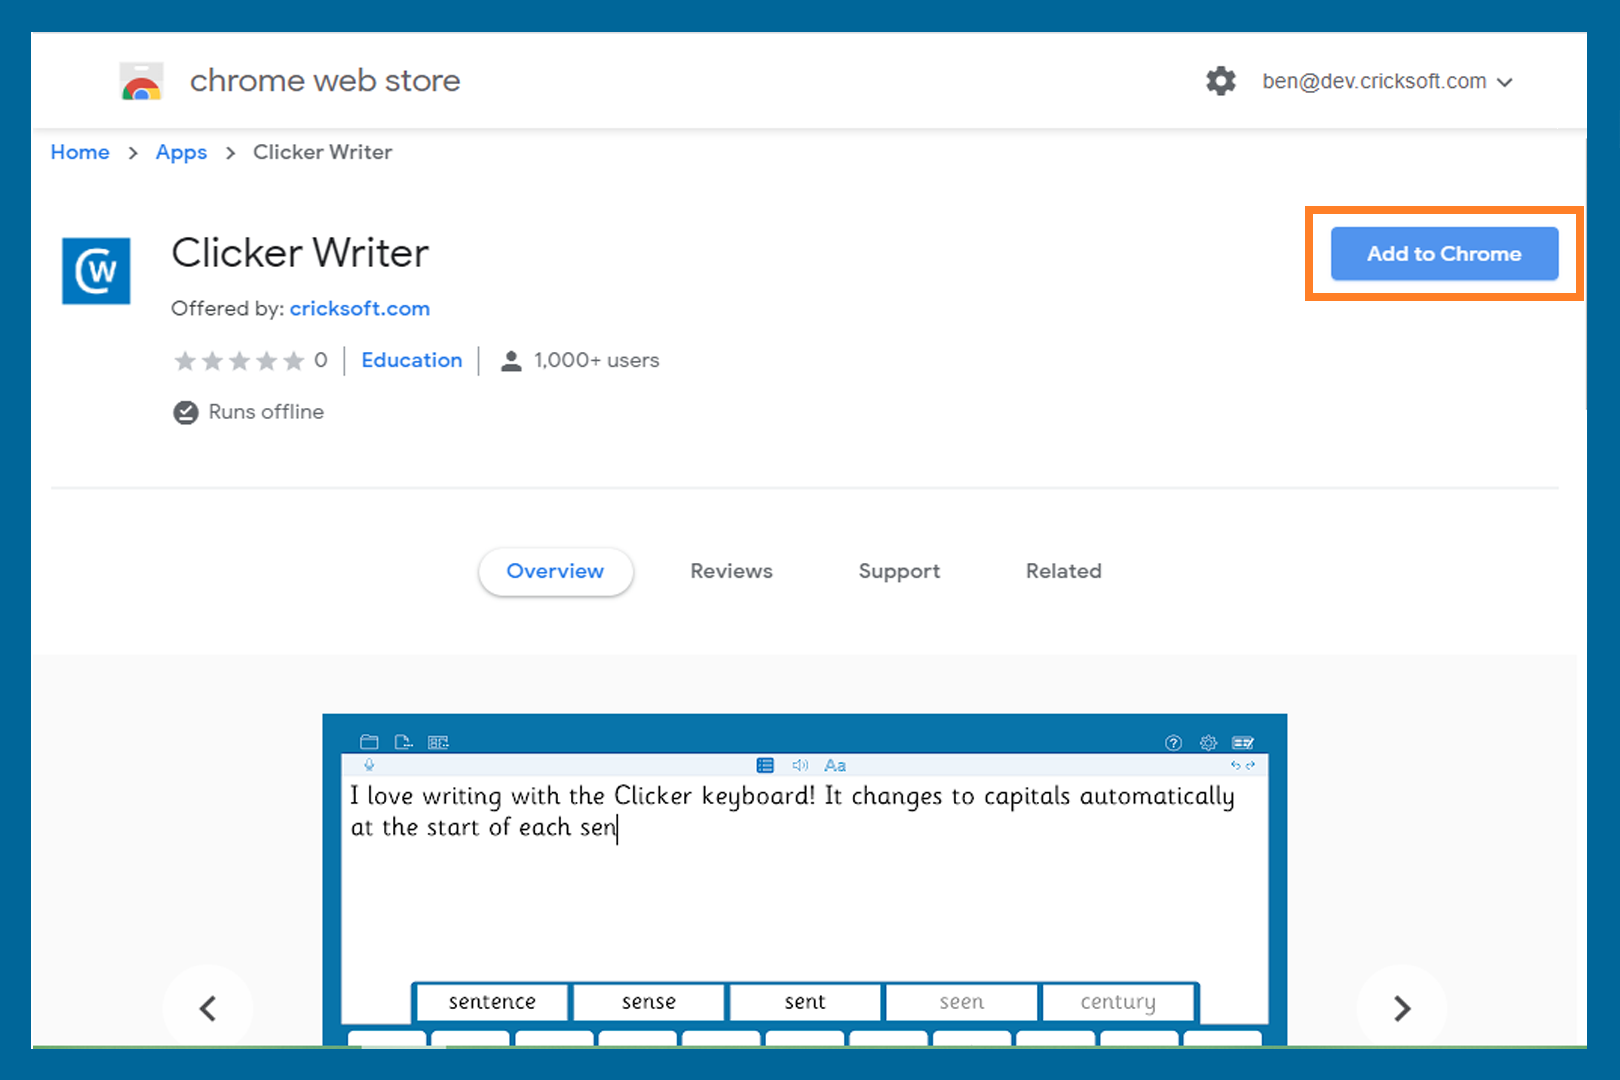1620x1080 pixels.
Task: Click the speaker icon in preview toolbar
Action: click(x=800, y=765)
